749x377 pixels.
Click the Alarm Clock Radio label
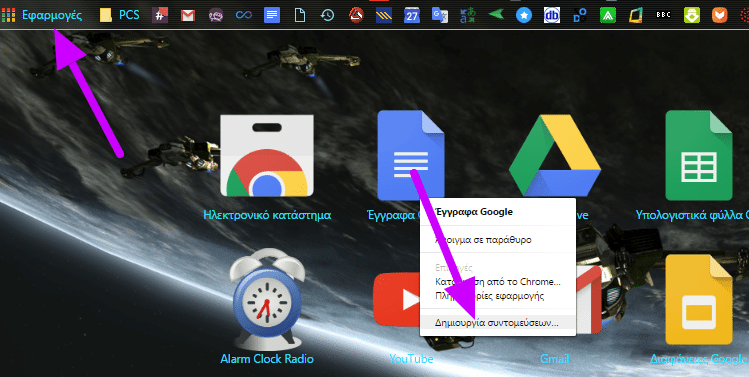pos(267,358)
